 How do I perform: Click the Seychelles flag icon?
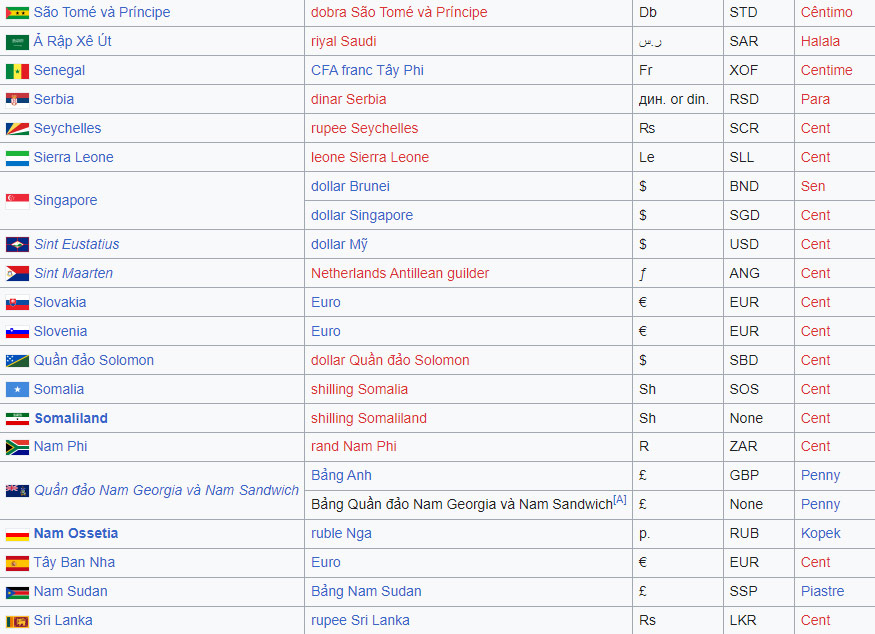(x=17, y=129)
